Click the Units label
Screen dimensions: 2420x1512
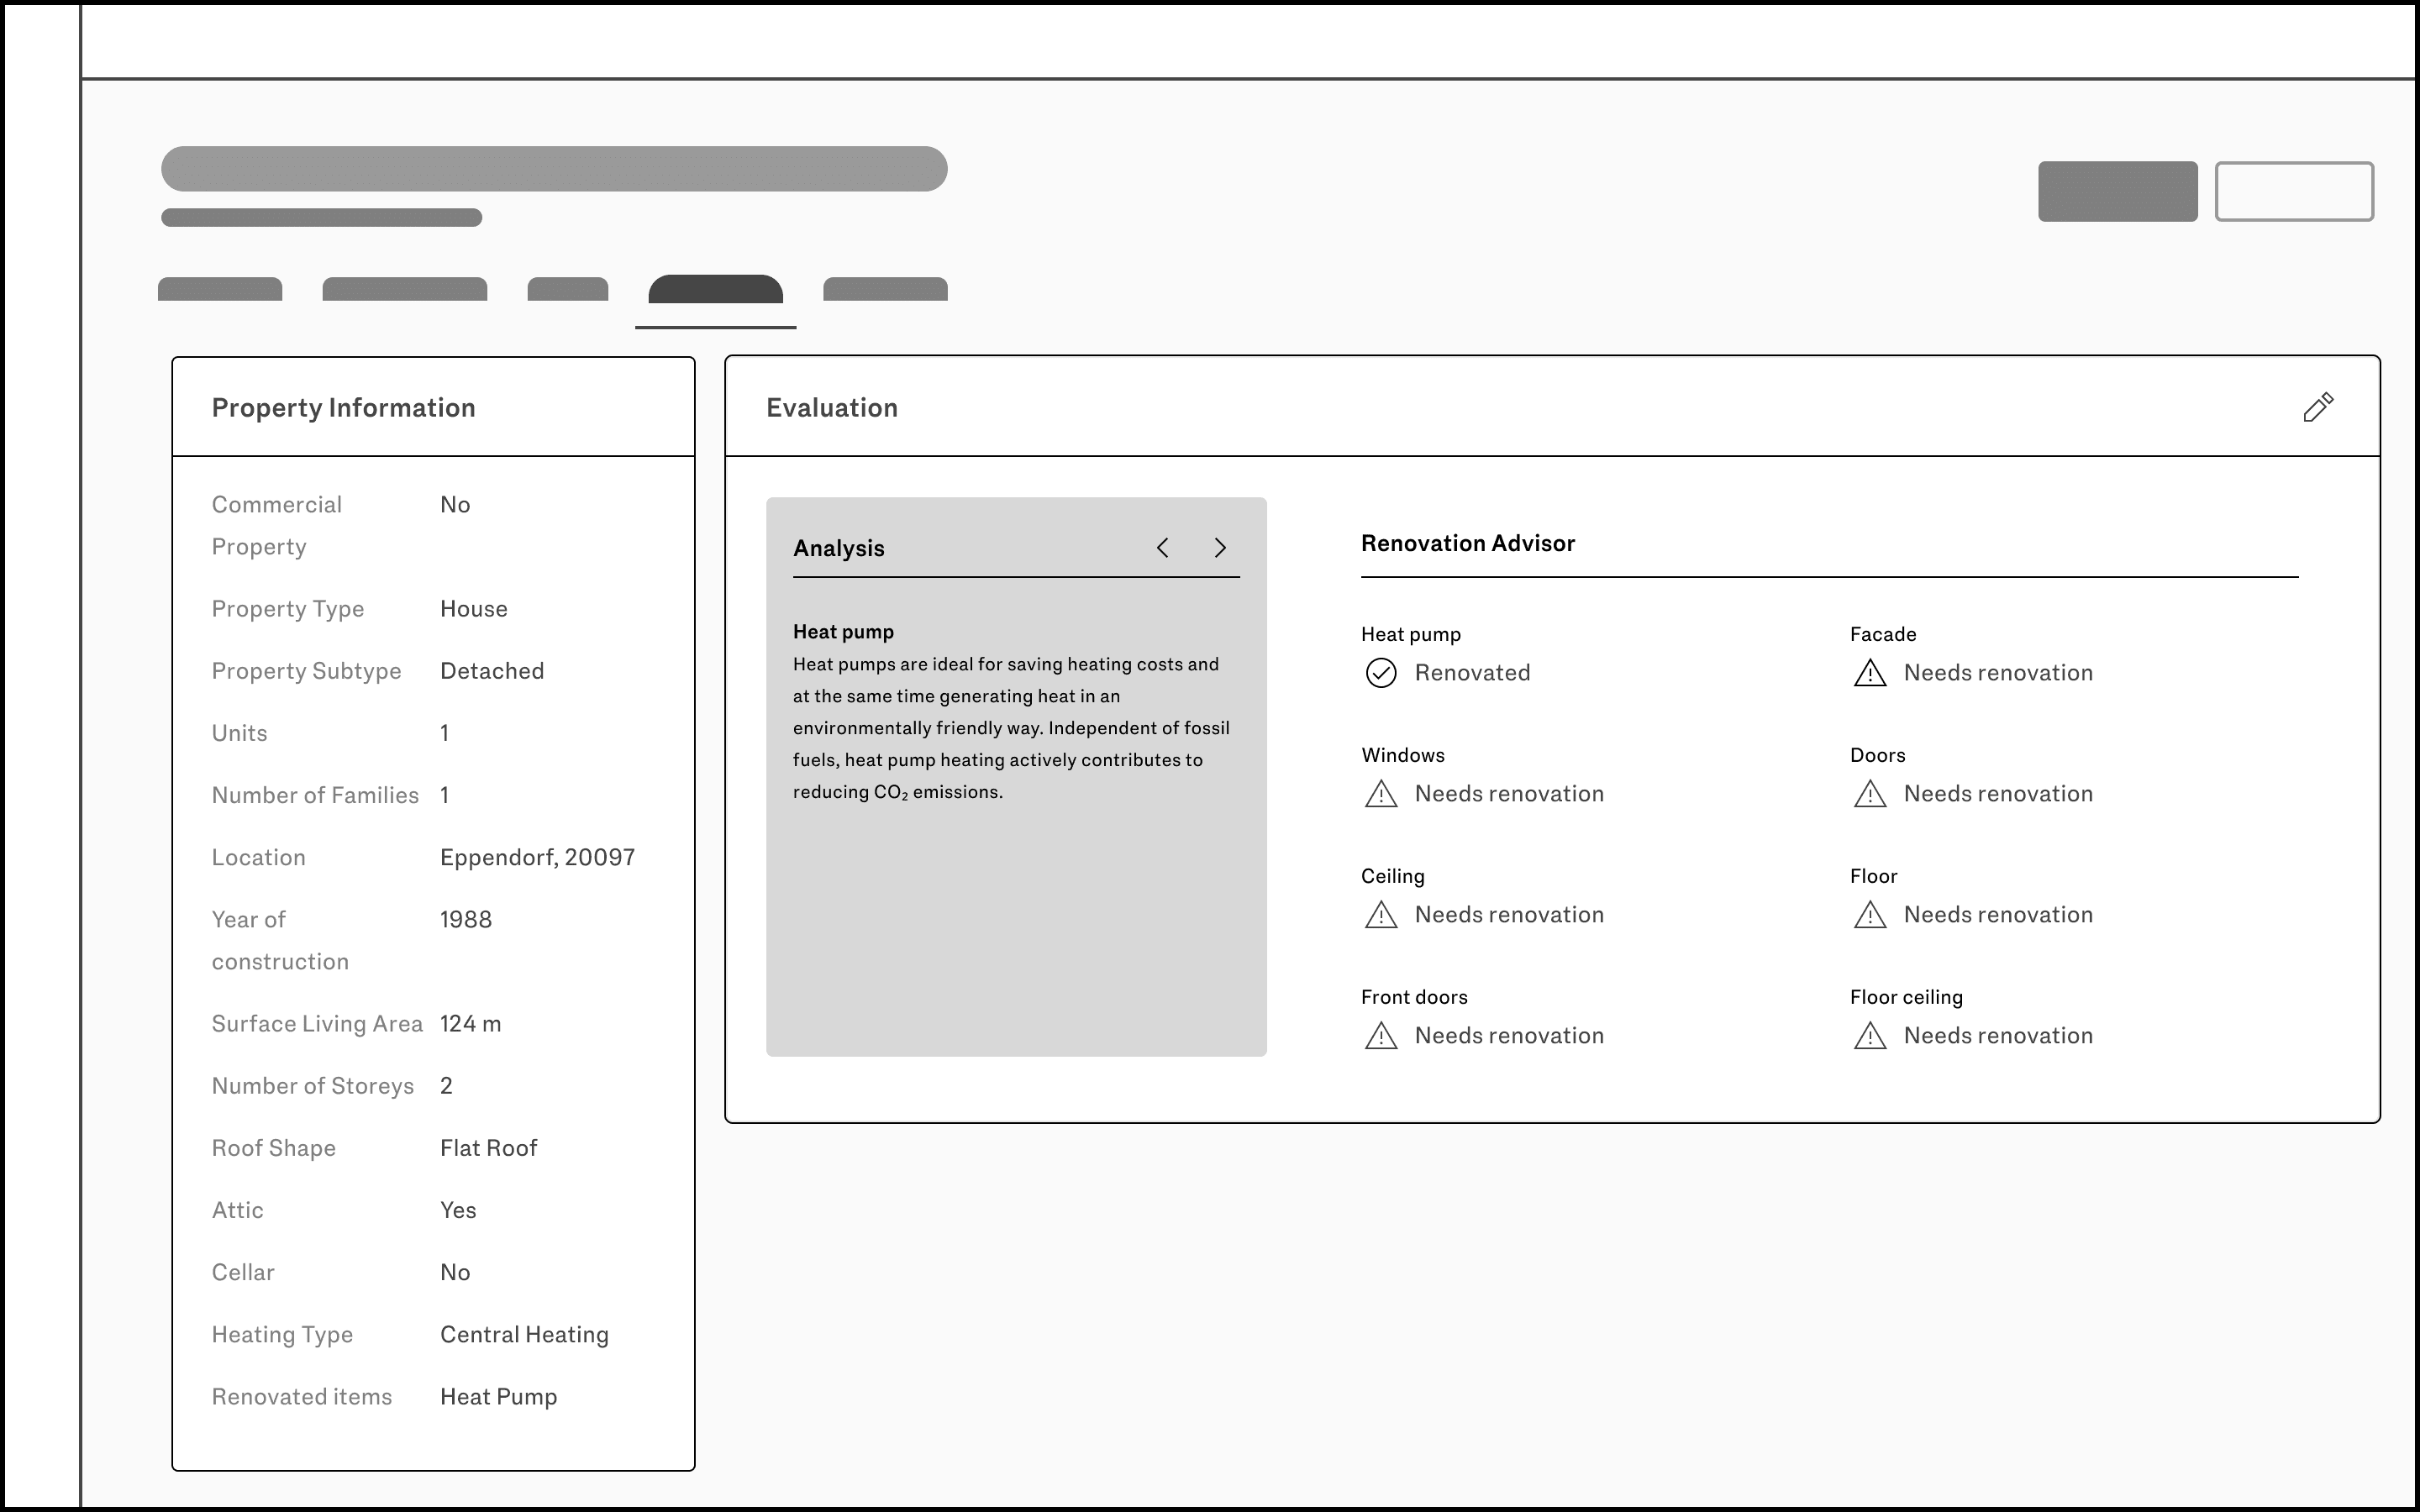[240, 733]
